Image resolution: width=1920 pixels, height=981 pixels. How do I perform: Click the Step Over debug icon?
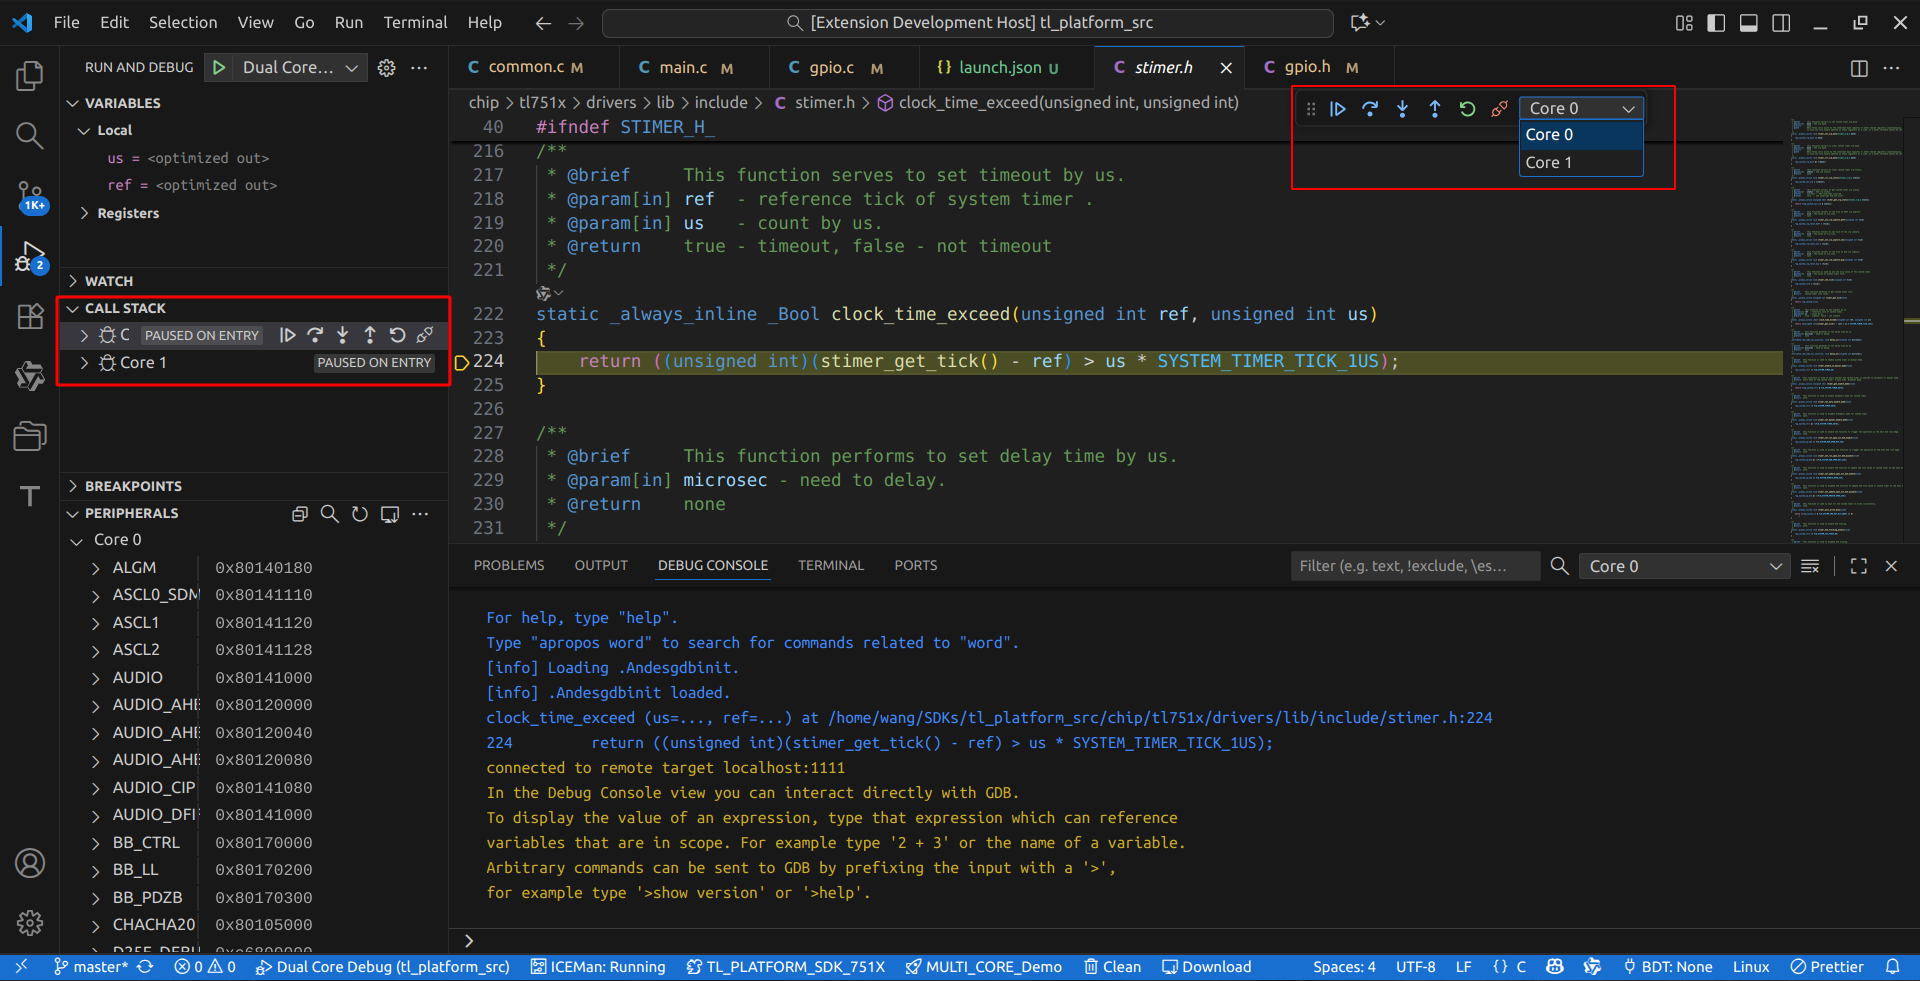click(x=1370, y=109)
